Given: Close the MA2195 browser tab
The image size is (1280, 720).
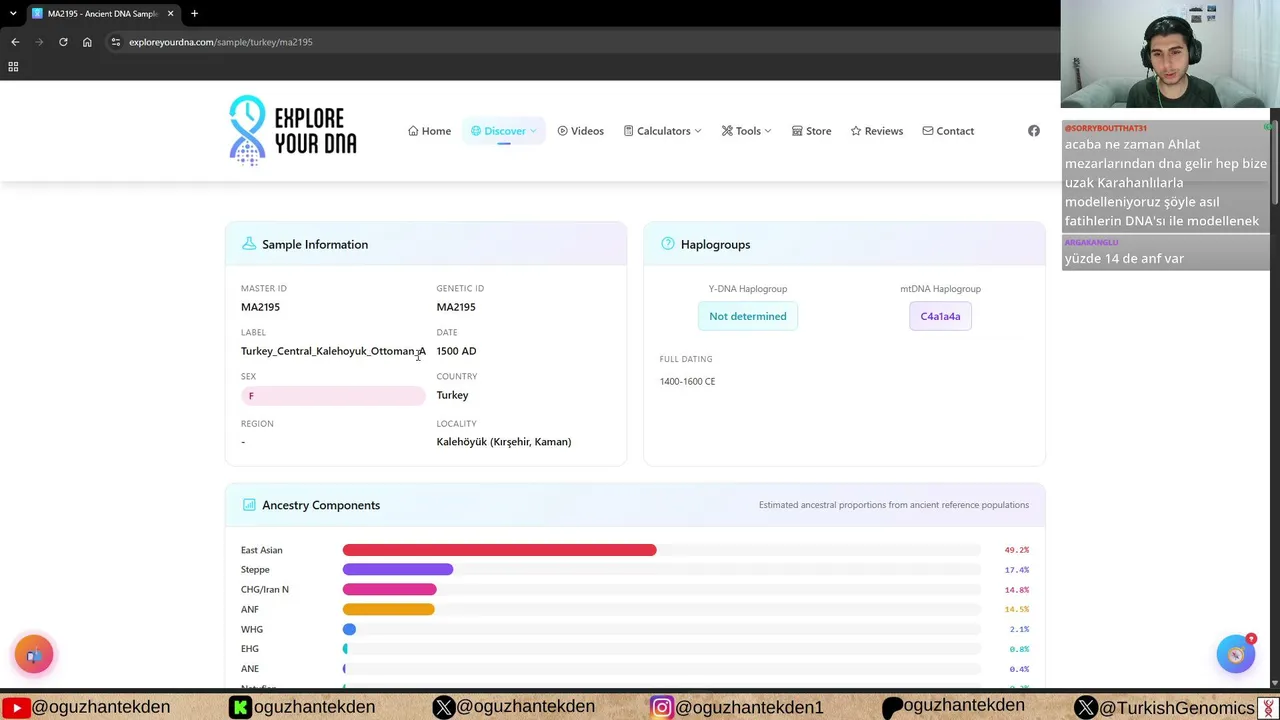Looking at the screenshot, I should coord(170,13).
